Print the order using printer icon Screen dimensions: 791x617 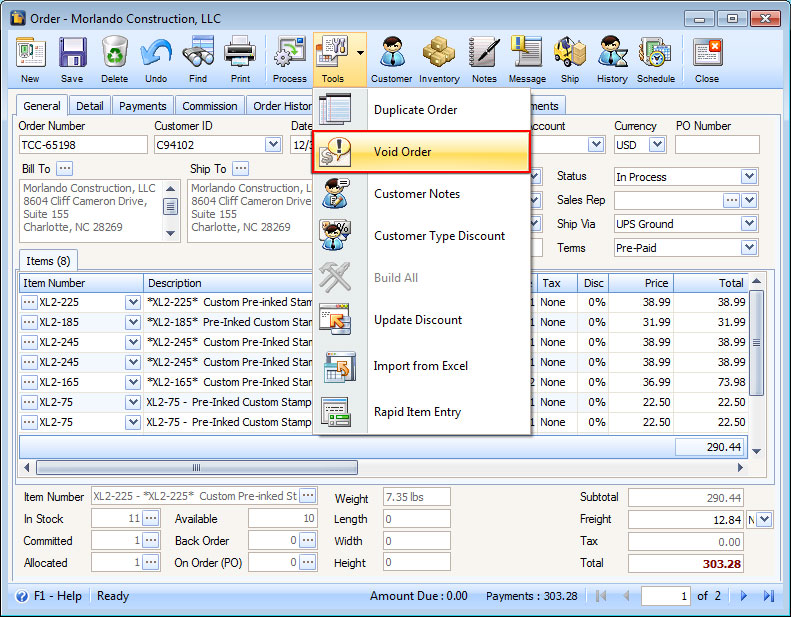[x=240, y=59]
